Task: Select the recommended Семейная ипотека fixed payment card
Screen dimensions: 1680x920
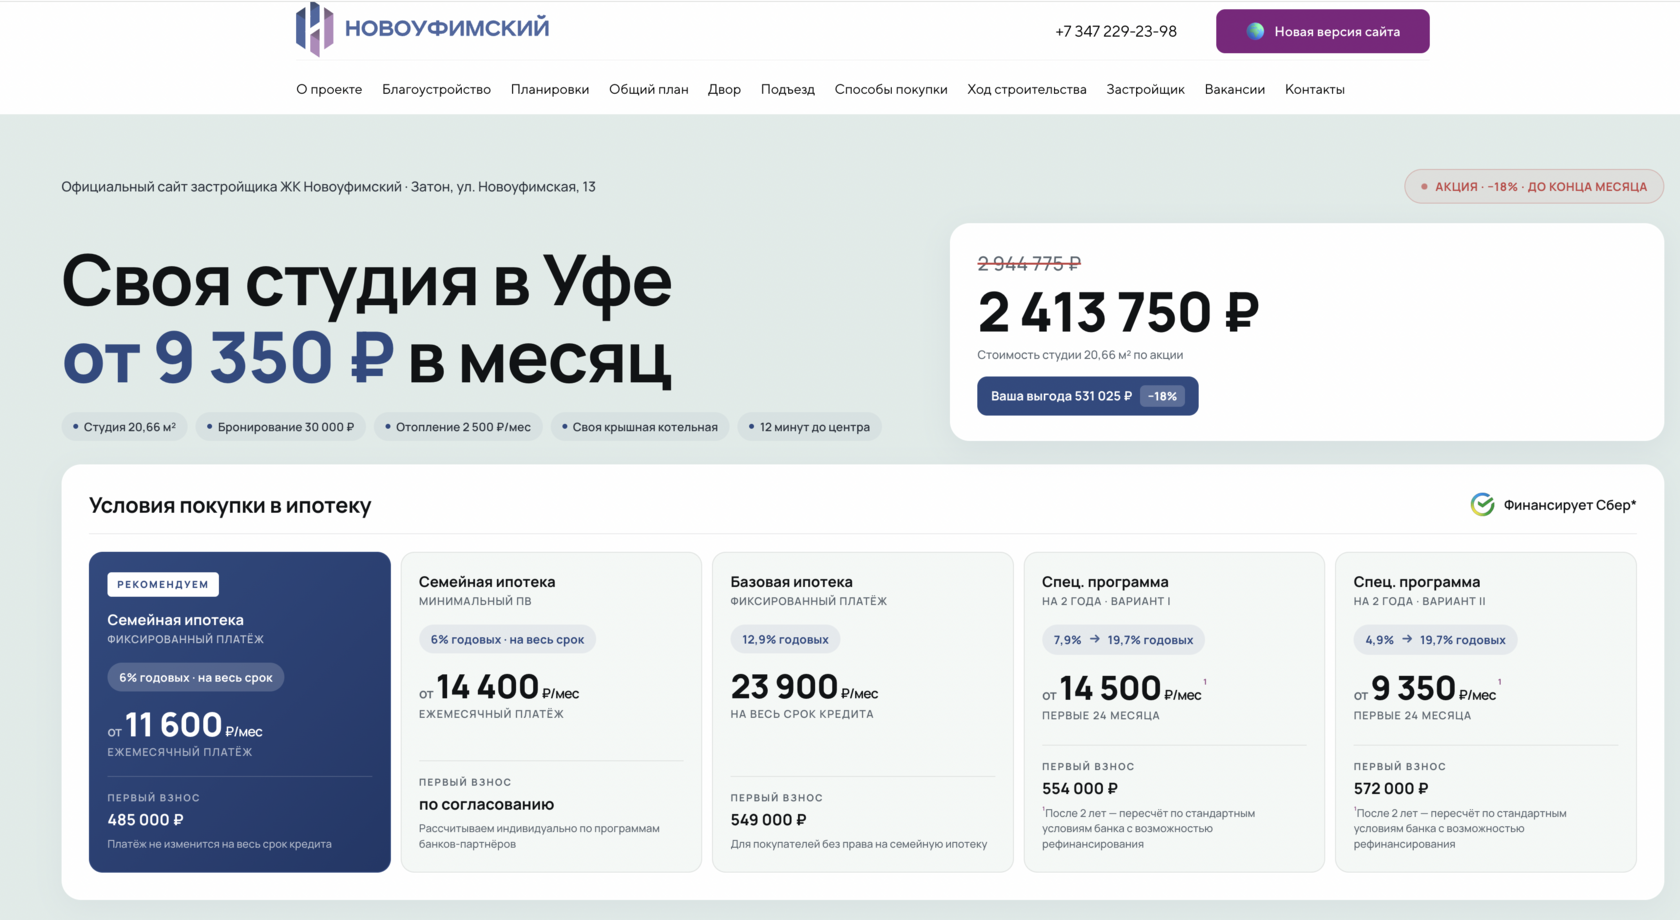Action: 239,712
